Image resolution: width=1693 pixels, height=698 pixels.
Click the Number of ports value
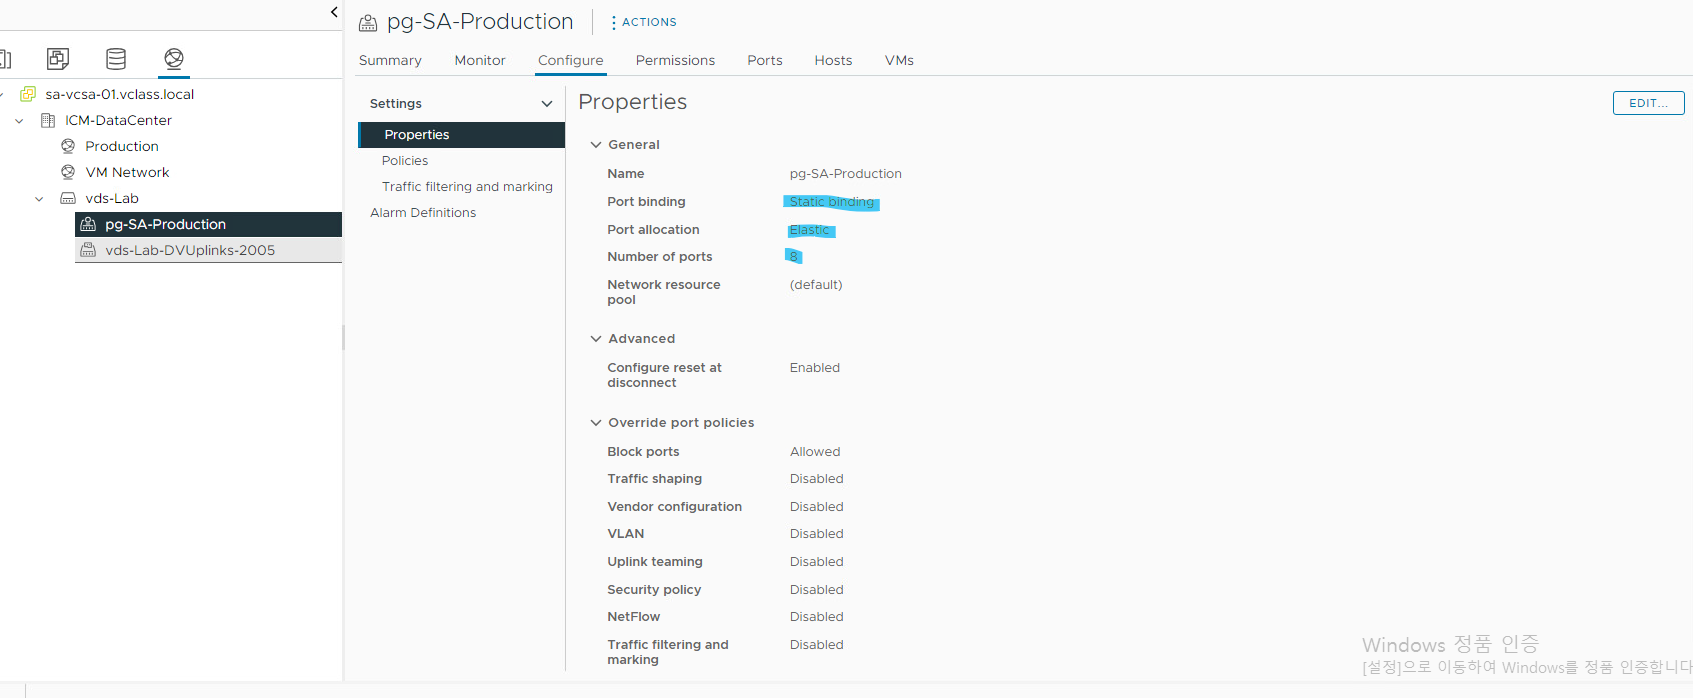pyautogui.click(x=794, y=257)
